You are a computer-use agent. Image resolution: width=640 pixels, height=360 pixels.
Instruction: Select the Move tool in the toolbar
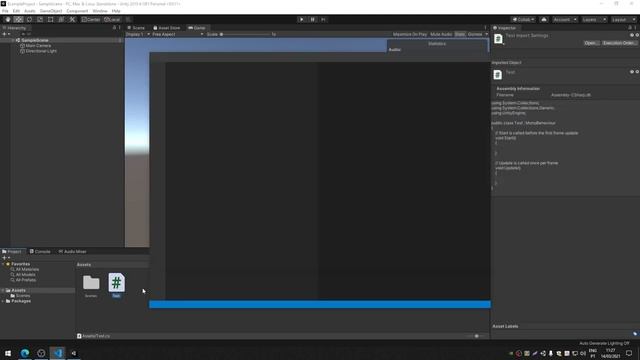tap(18, 20)
